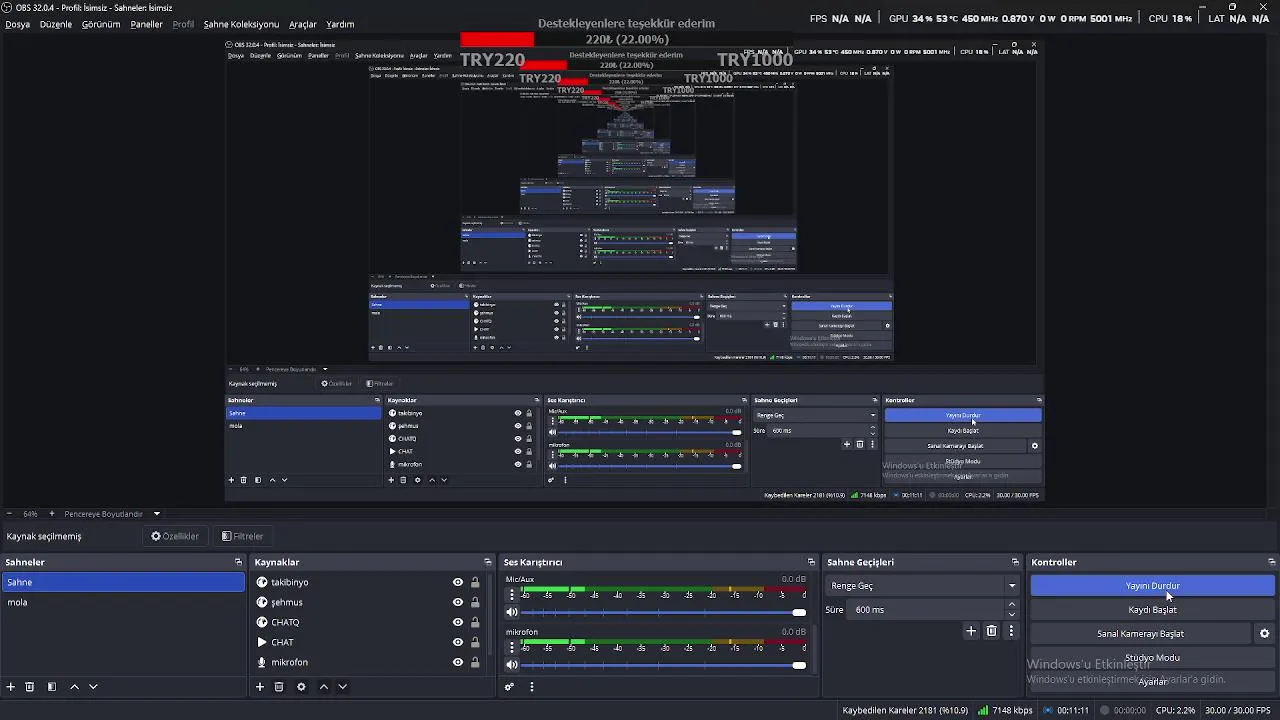Move scene down arrow in Sahneler panel
1280x720 pixels.
click(x=93, y=687)
